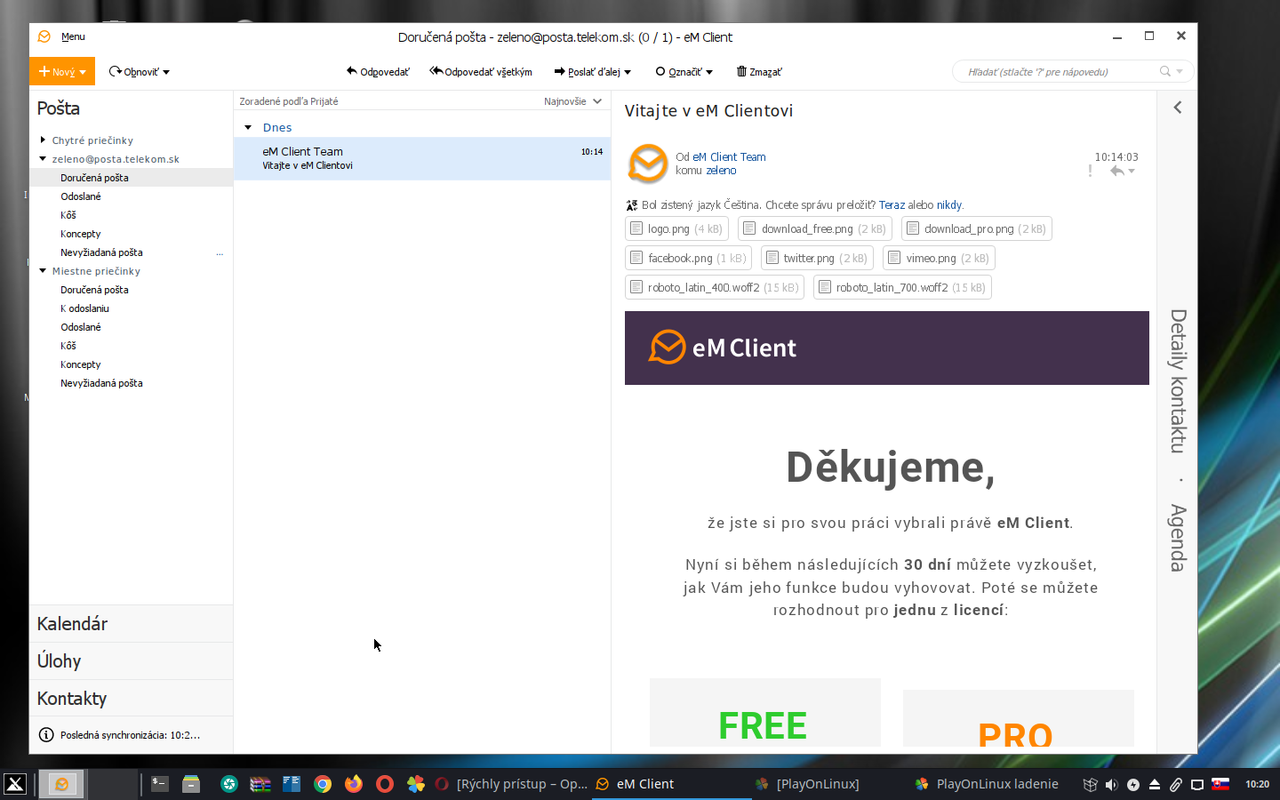Open facebook.png attachment
The image size is (1280, 800).
(x=689, y=258)
